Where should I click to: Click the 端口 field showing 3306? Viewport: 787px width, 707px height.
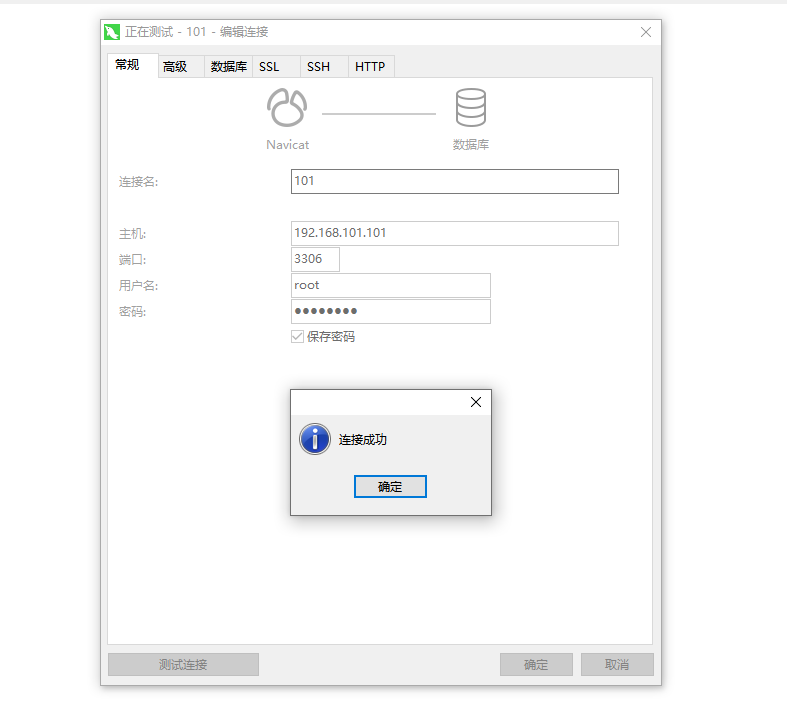[315, 259]
